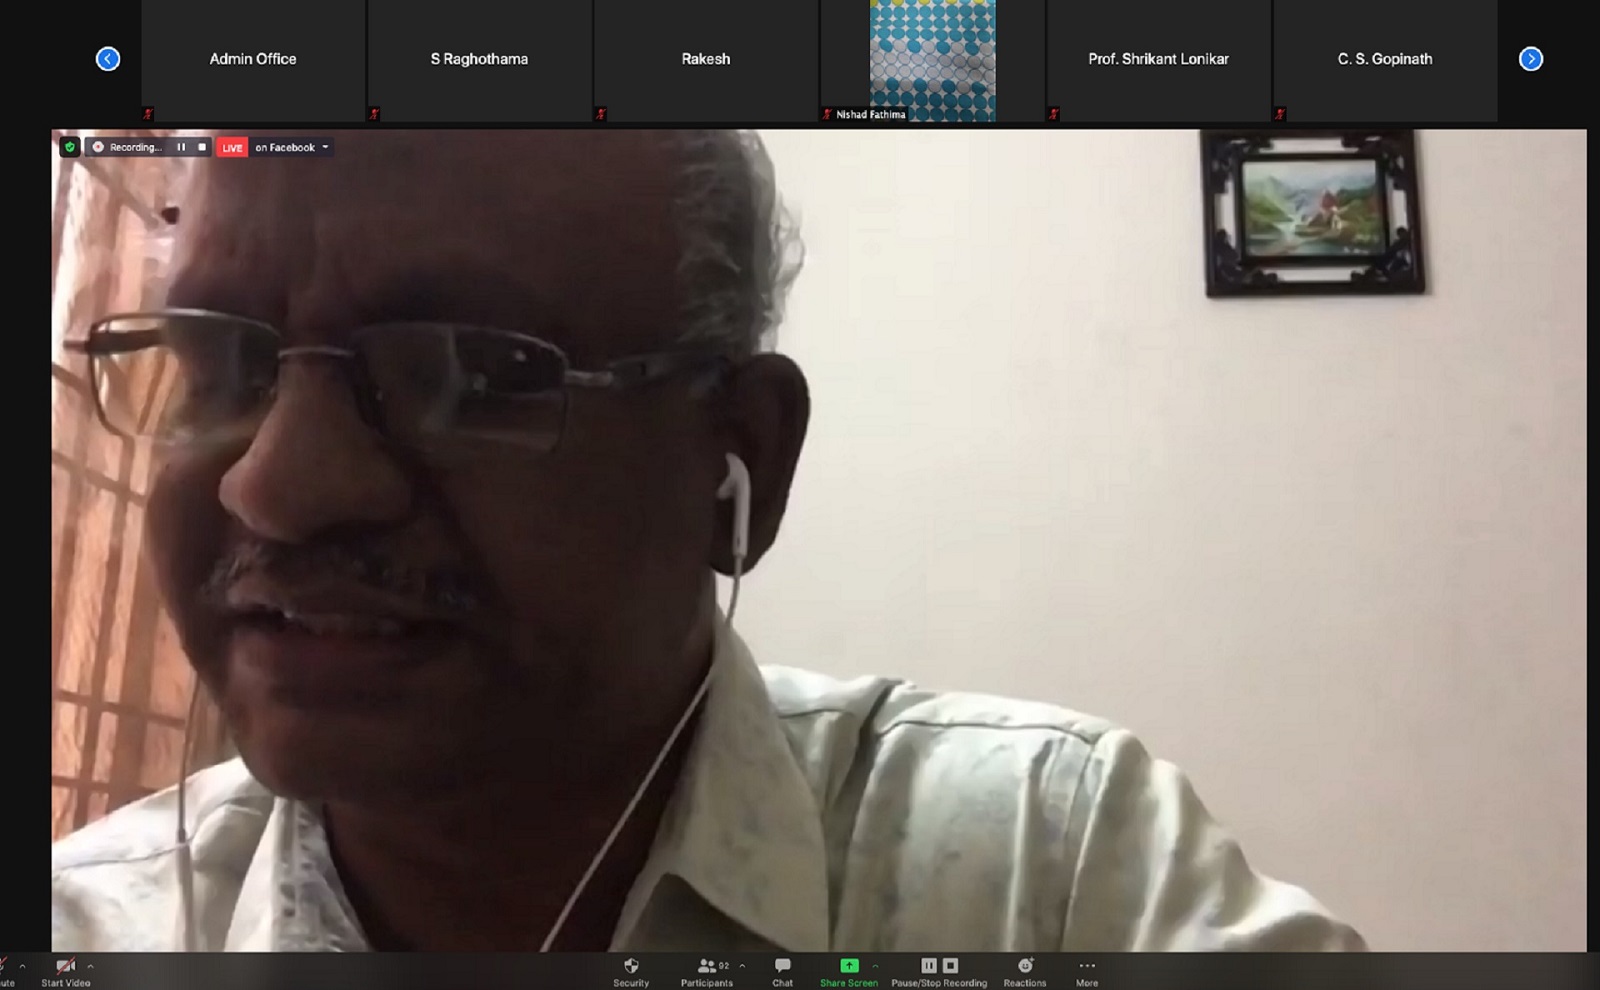Click the green encryption shield icon
The height and width of the screenshot is (990, 1600).
point(69,147)
